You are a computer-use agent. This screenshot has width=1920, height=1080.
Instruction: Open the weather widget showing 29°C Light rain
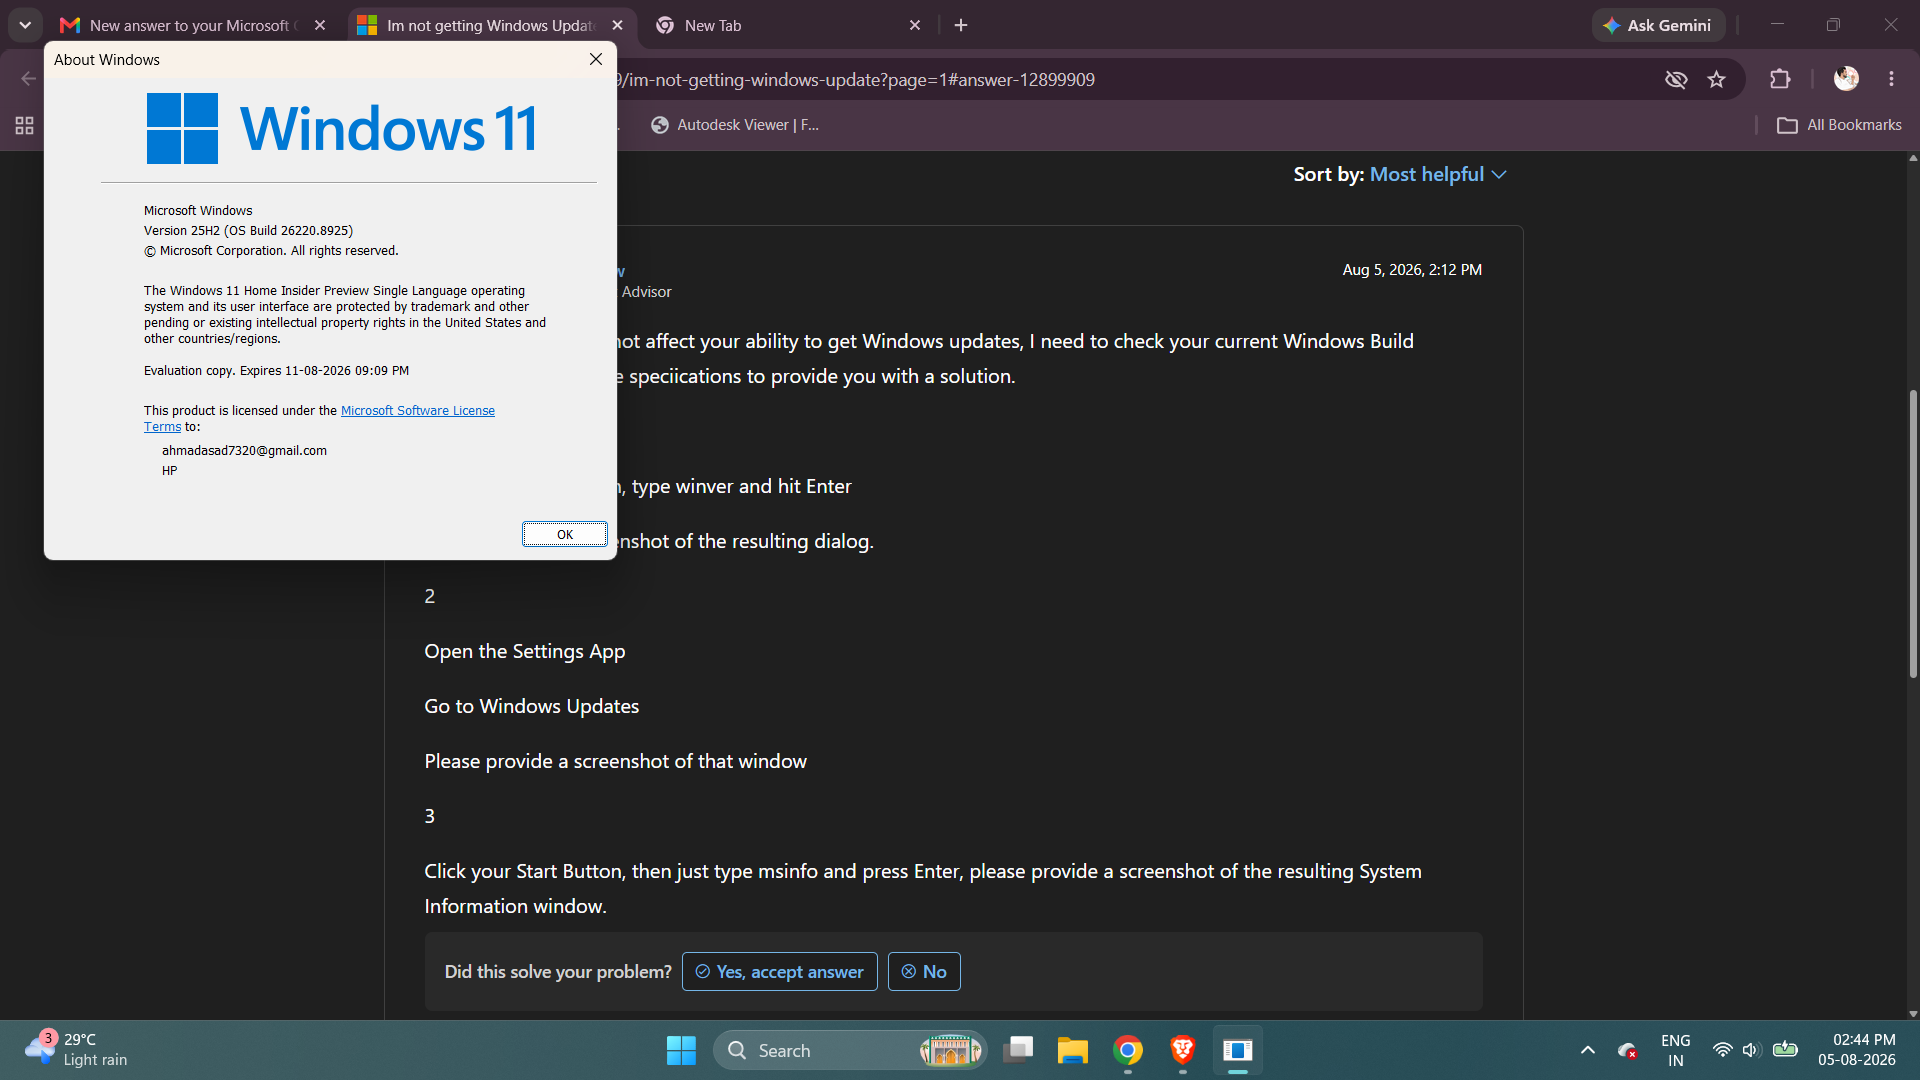pos(77,1050)
